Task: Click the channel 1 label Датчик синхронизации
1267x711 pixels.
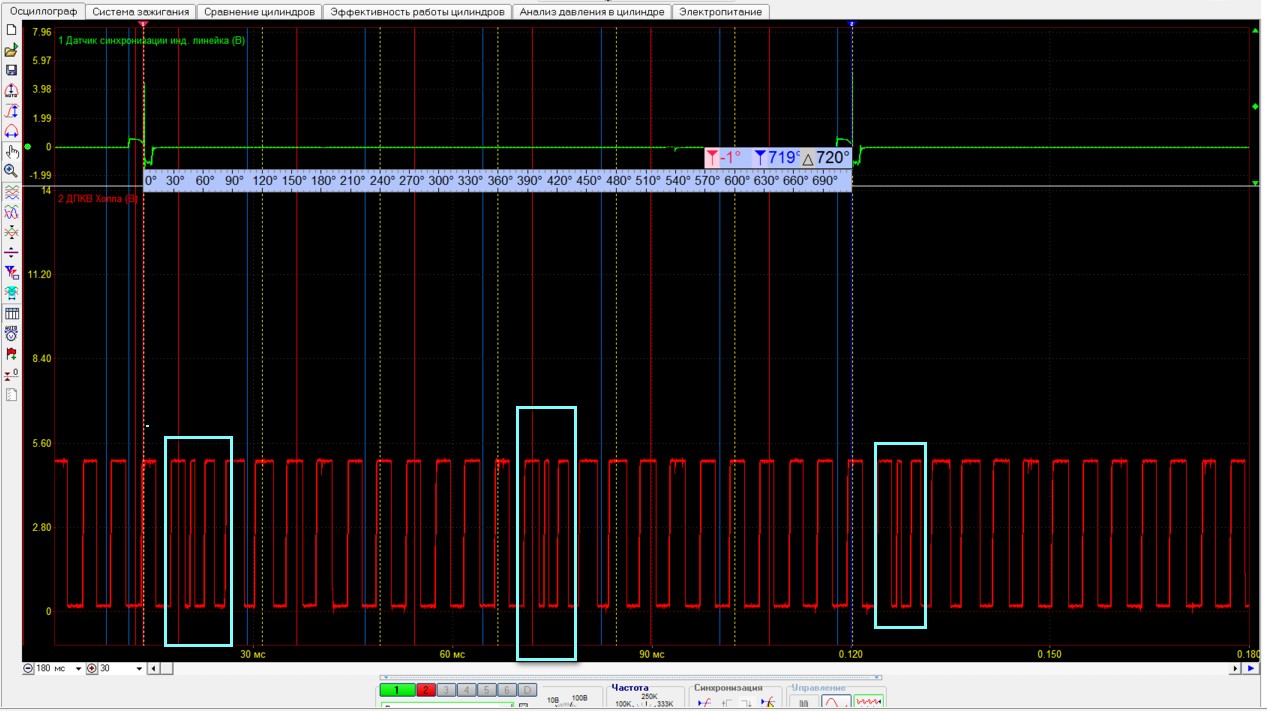Action: tap(151, 41)
